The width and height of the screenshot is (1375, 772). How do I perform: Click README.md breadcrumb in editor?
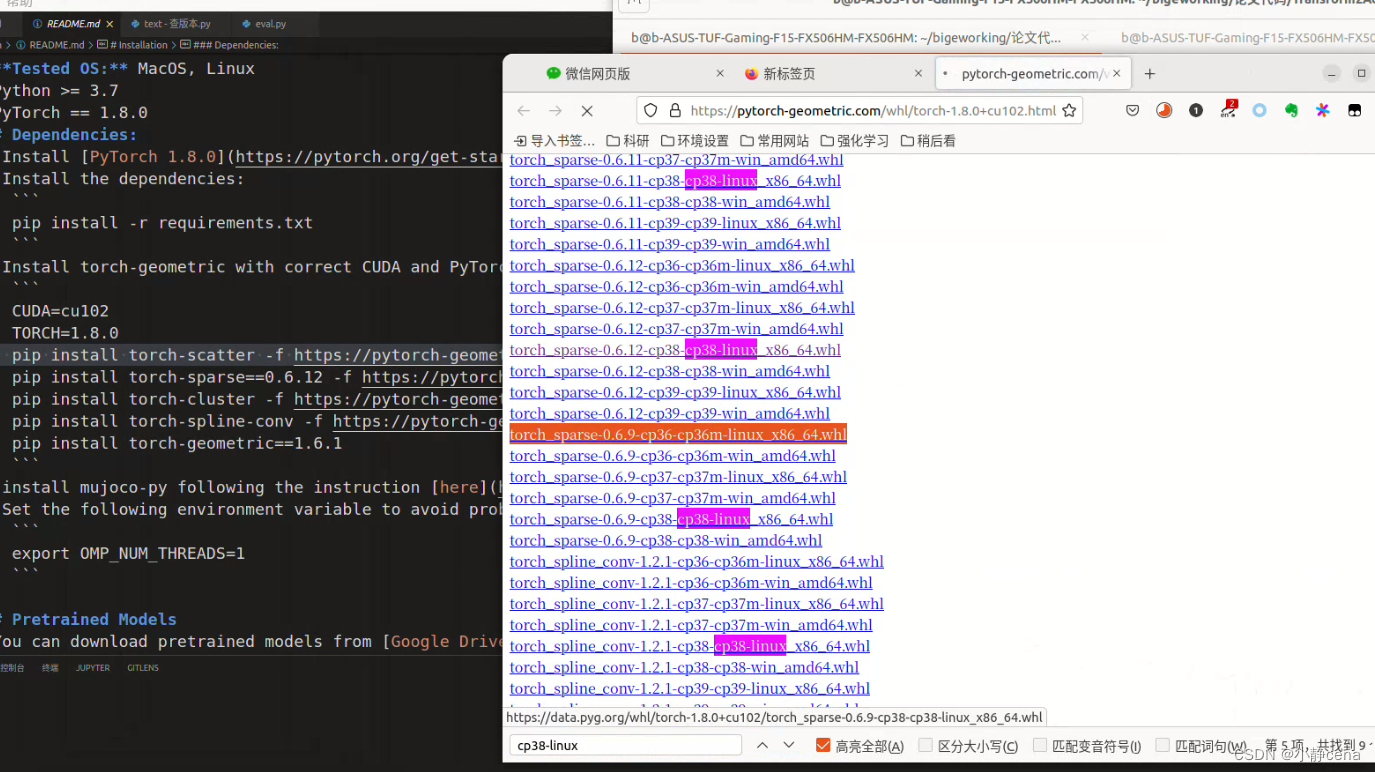pos(50,45)
